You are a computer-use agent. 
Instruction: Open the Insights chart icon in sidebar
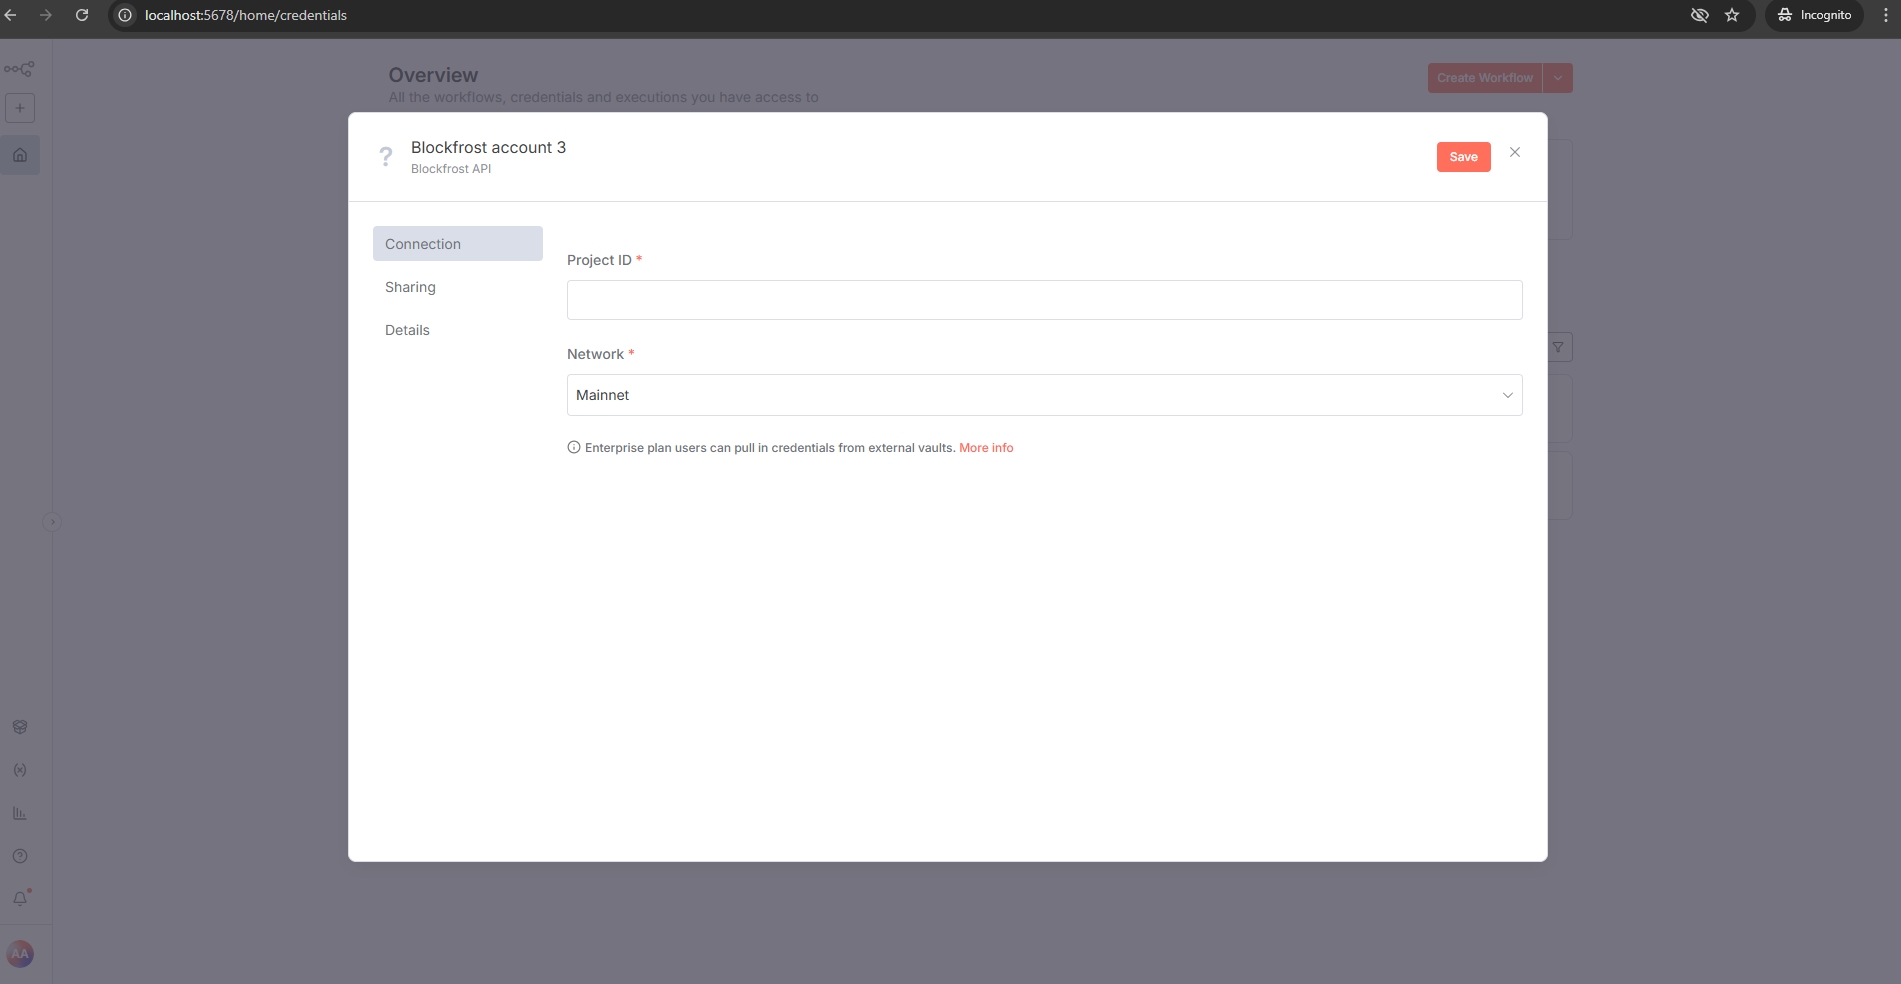pos(20,813)
